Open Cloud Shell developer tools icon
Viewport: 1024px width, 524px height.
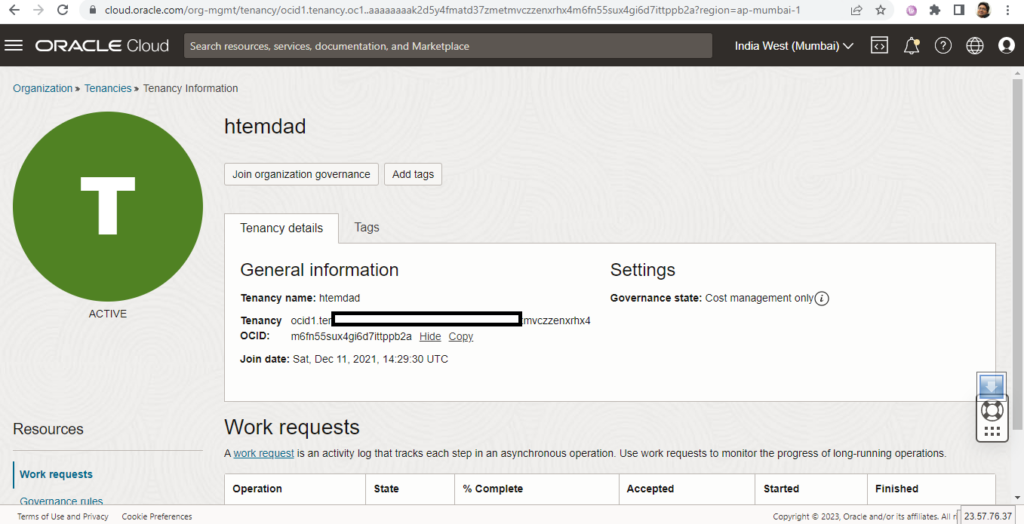click(879, 46)
